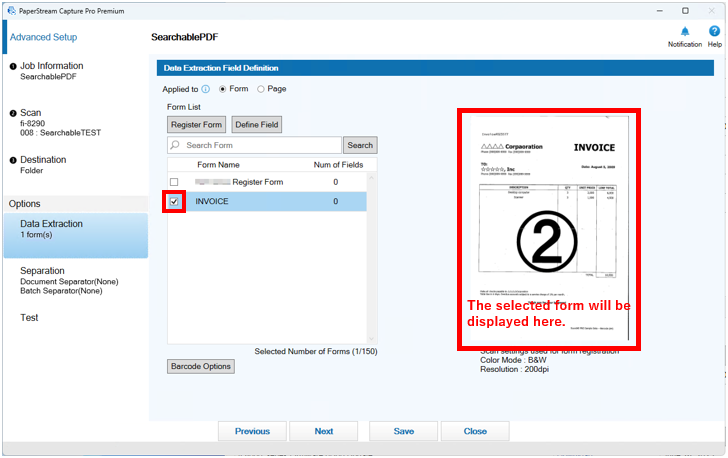Click 'Resolution : 200dpi' text
Viewport: 728px width, 458px height.
point(514,369)
